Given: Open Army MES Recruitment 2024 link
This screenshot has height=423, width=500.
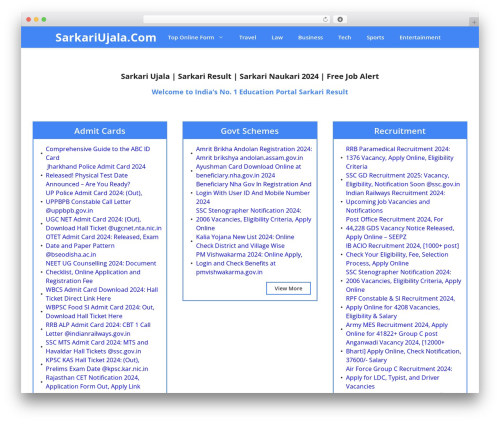Looking at the screenshot, I should [396, 329].
